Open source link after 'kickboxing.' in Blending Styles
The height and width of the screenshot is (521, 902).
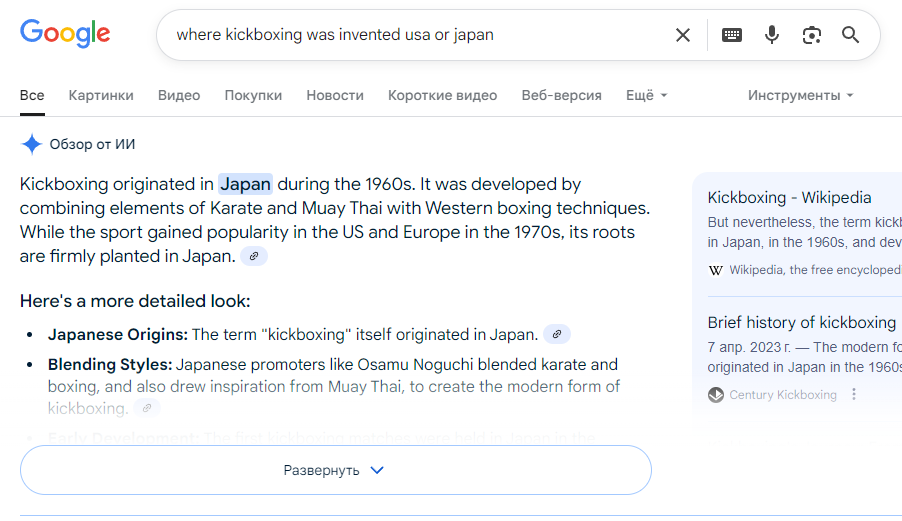coord(147,408)
